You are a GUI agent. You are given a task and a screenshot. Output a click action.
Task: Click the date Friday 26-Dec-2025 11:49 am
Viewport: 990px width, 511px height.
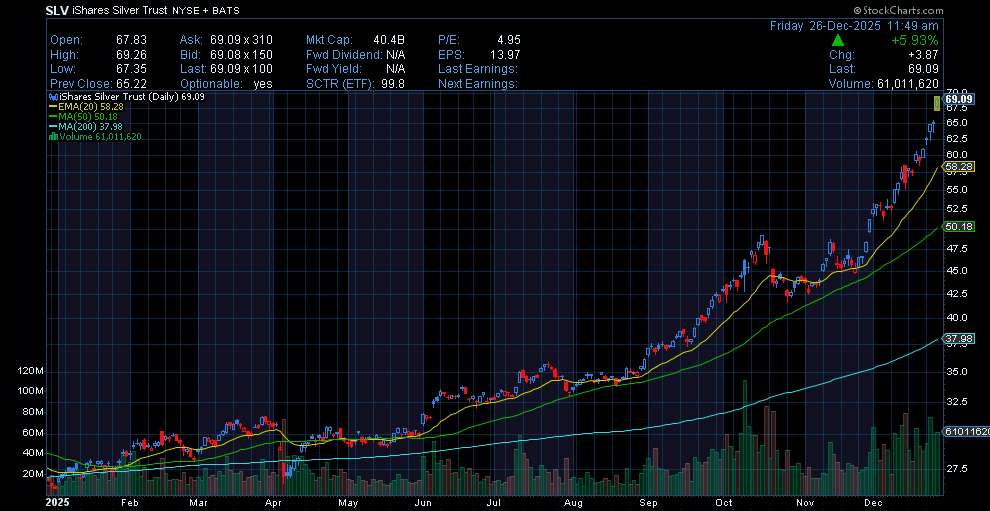click(854, 26)
